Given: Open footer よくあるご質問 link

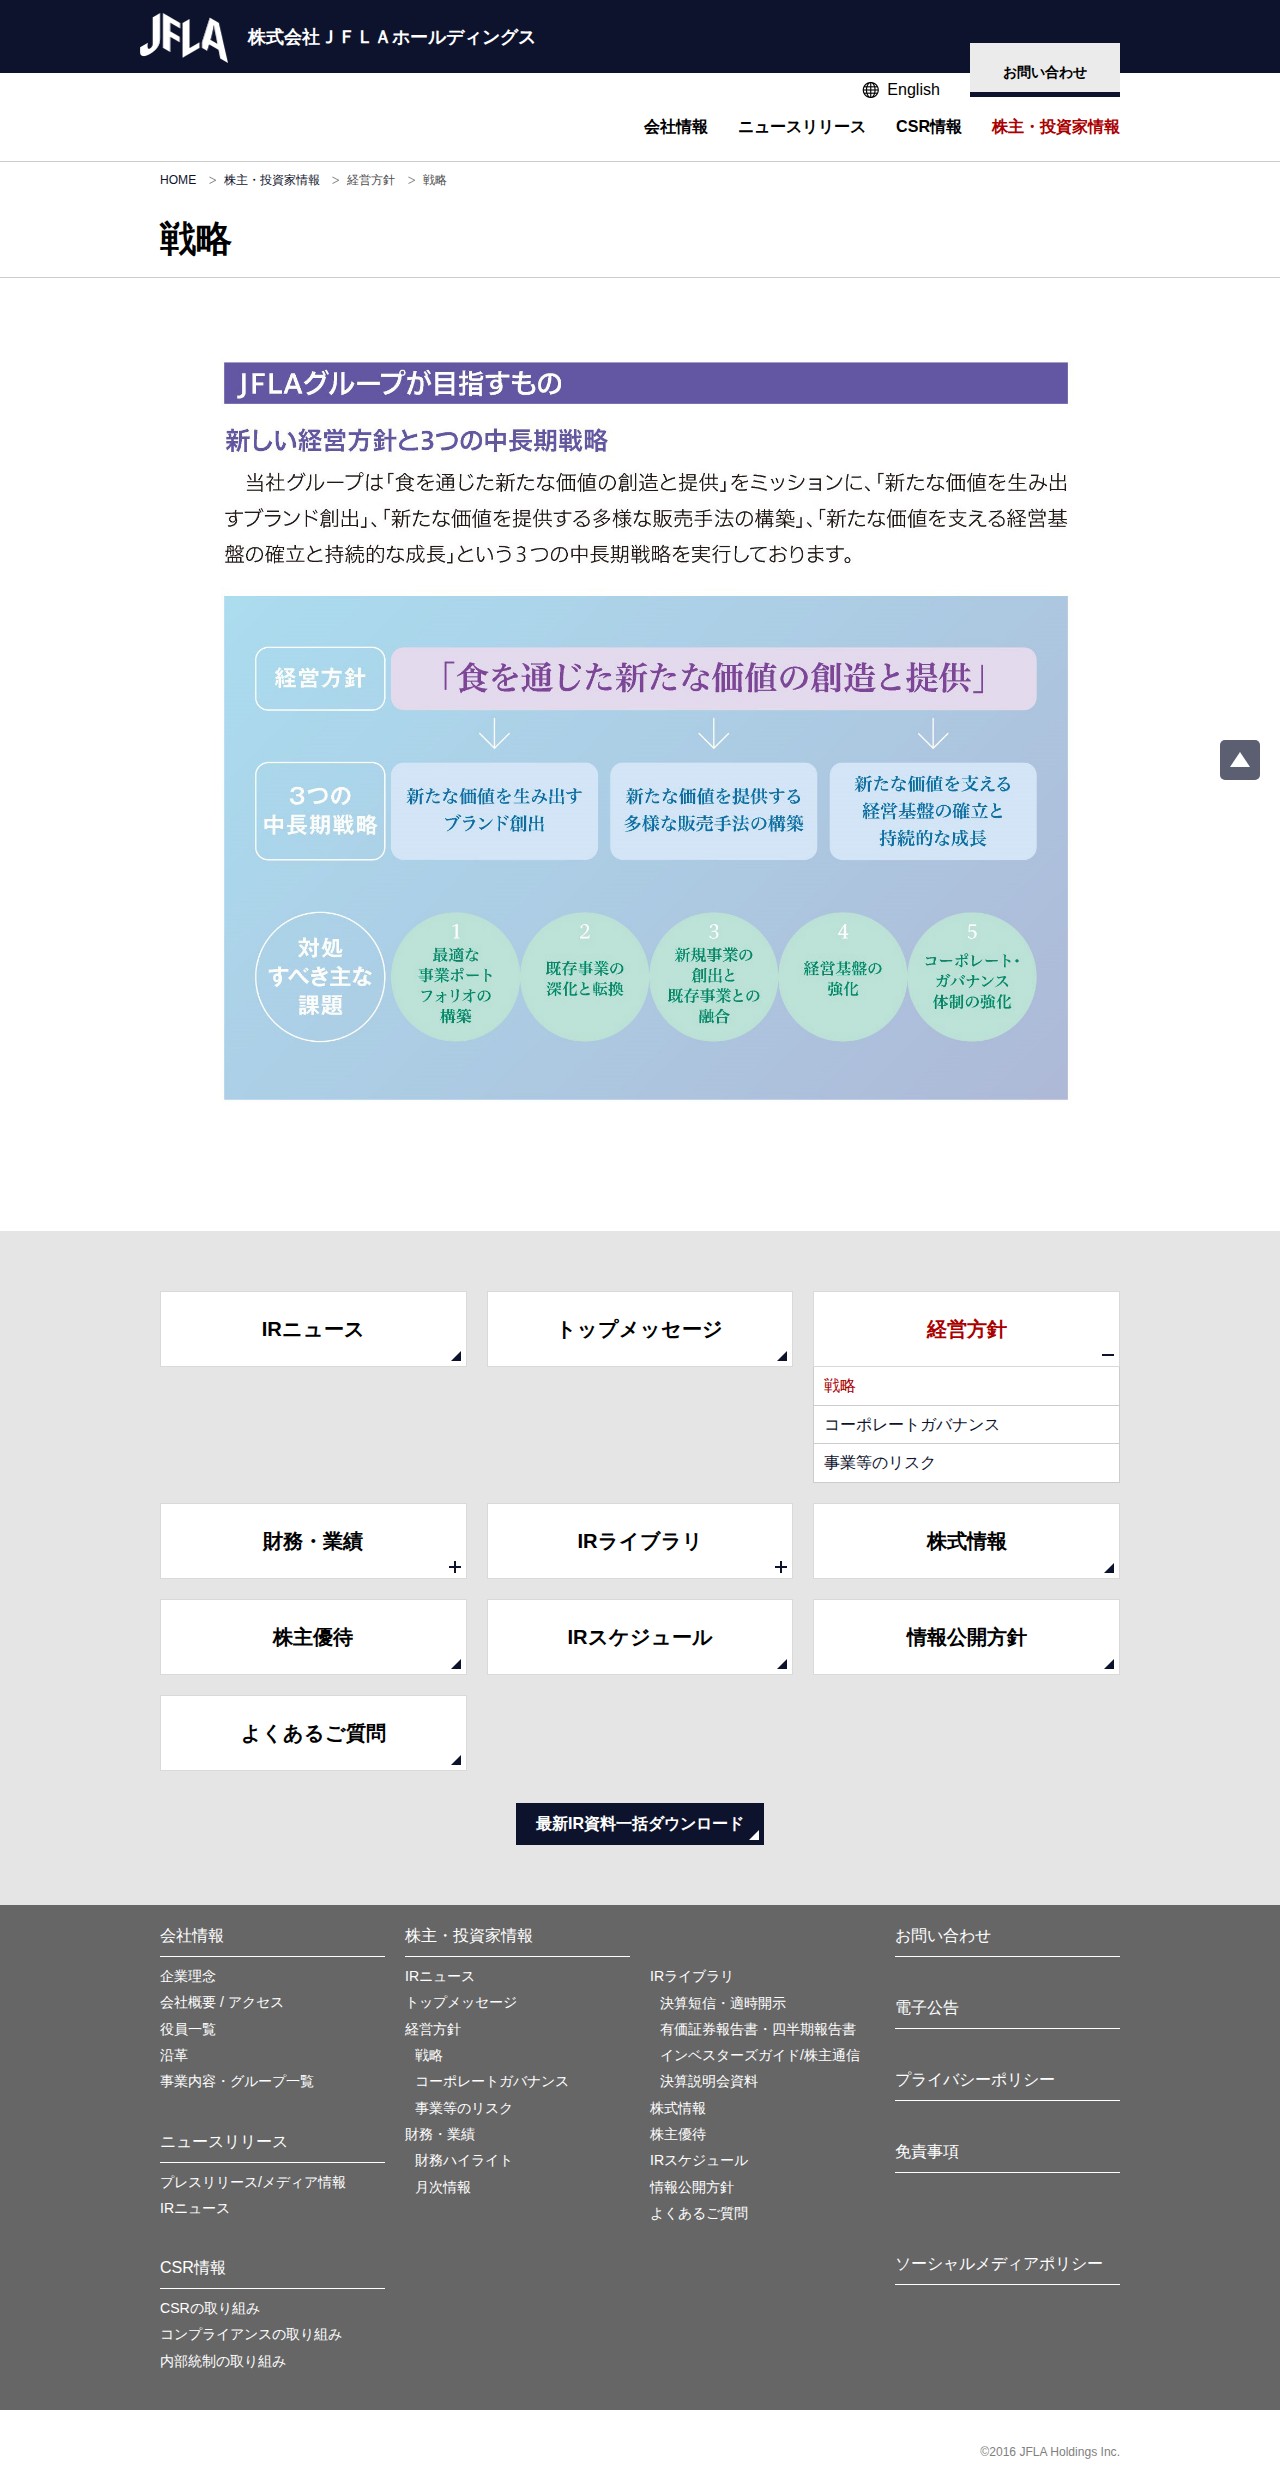Looking at the screenshot, I should click(699, 2213).
